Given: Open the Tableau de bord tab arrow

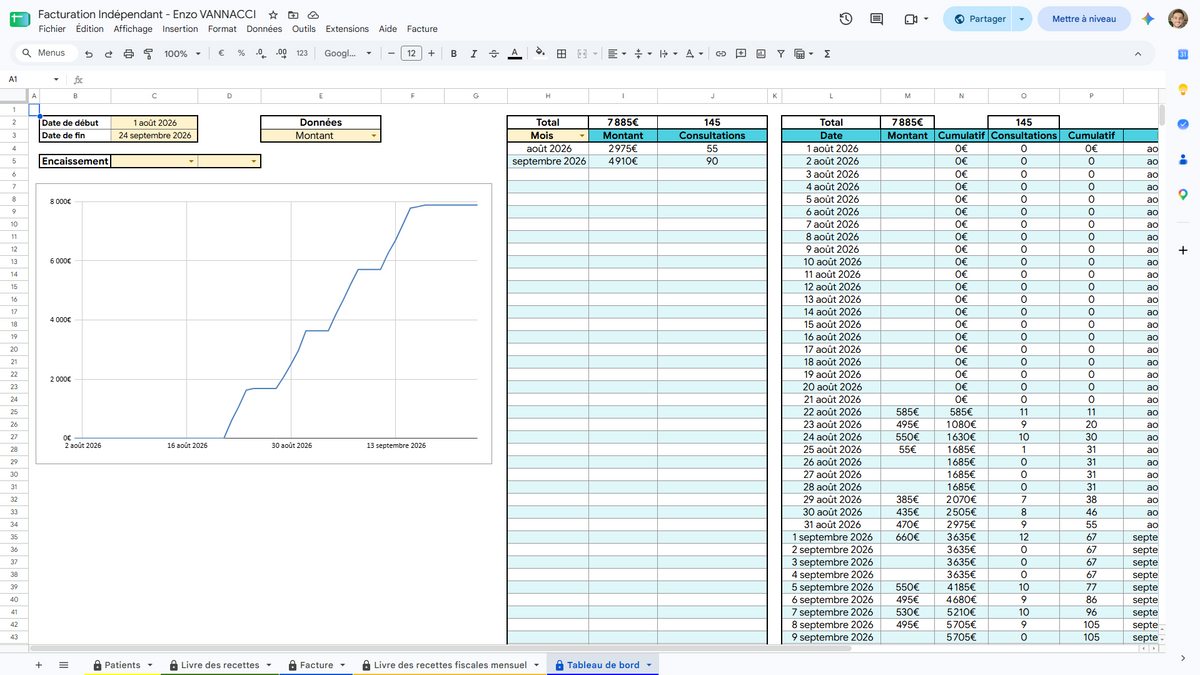Looking at the screenshot, I should (x=649, y=665).
